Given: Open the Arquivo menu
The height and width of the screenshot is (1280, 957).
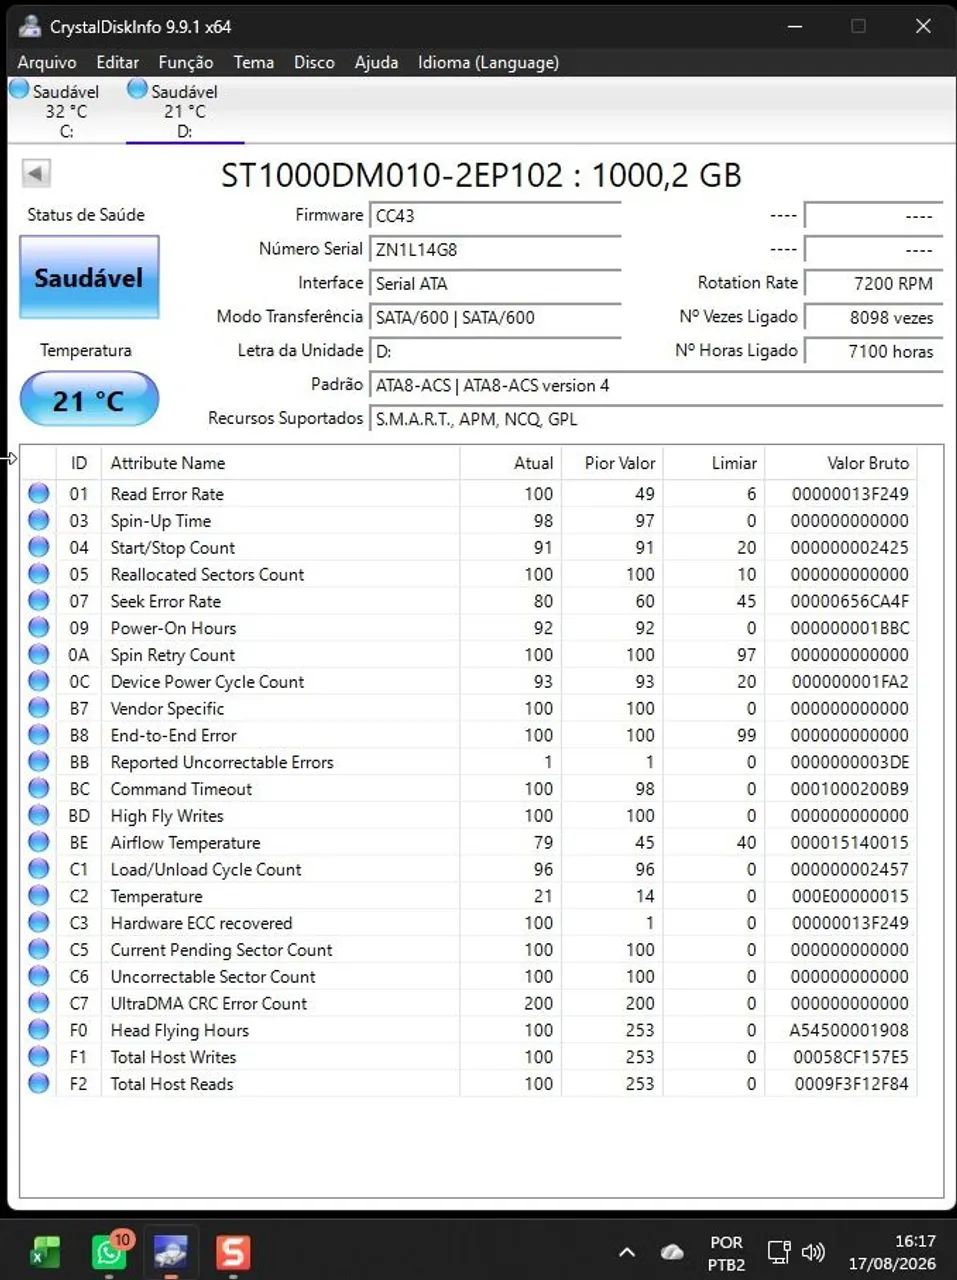Looking at the screenshot, I should (x=47, y=62).
